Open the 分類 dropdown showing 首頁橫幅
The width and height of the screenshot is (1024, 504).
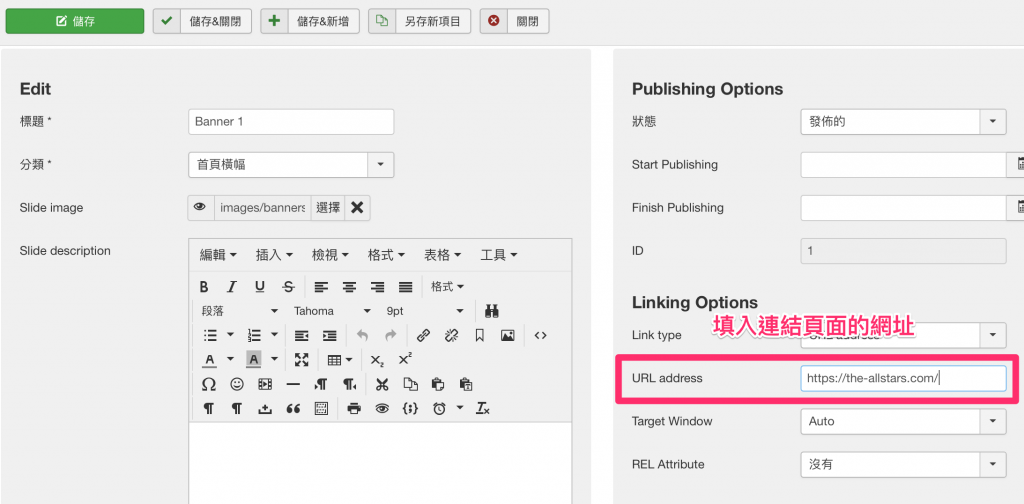click(x=290, y=165)
